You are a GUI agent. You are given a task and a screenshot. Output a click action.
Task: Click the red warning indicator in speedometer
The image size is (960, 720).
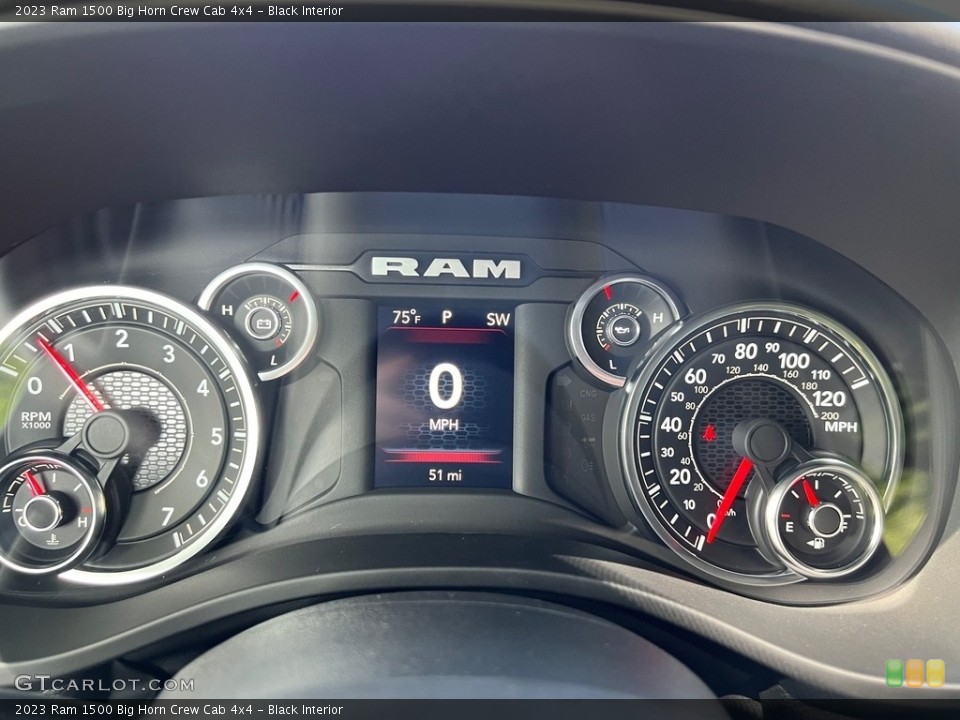coord(710,433)
